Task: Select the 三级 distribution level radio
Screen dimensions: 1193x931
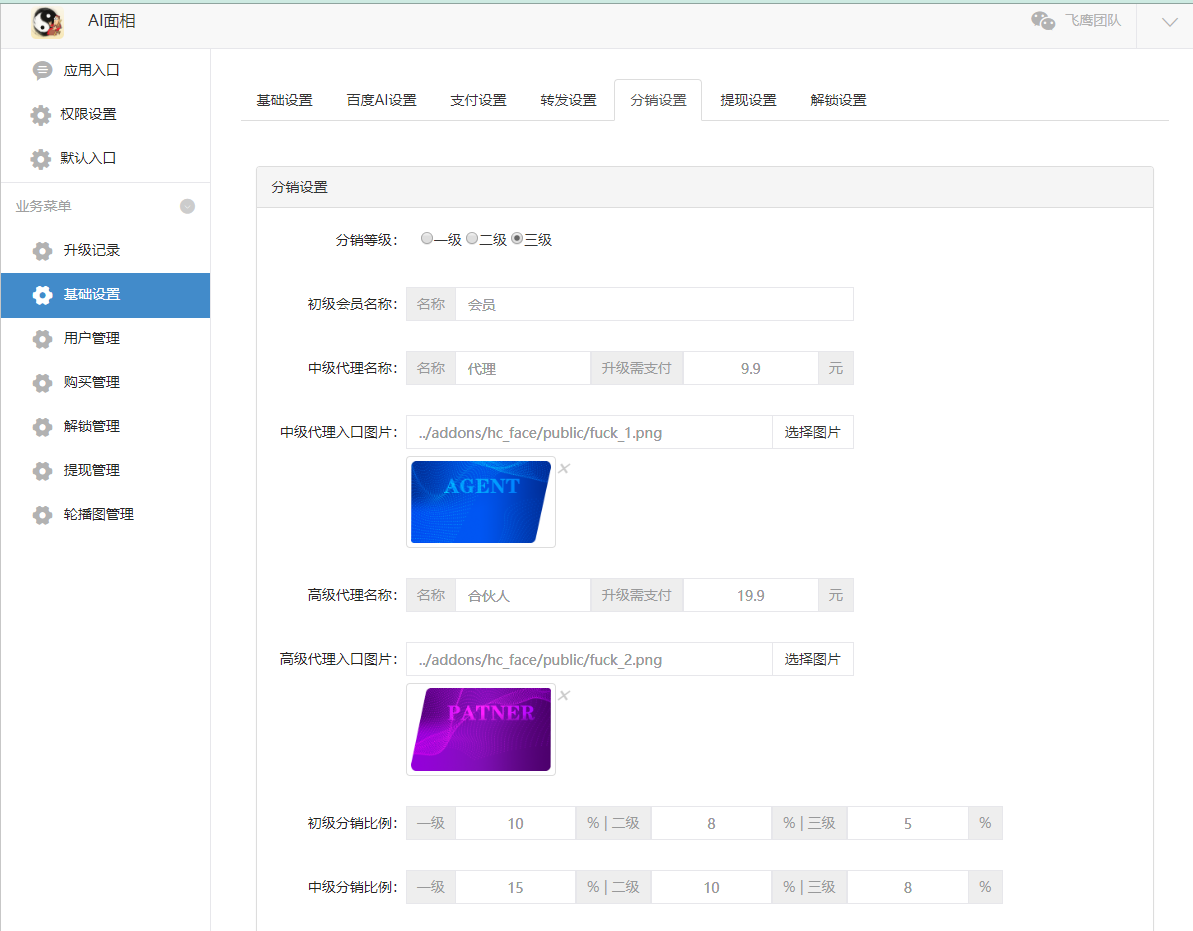Action: coord(517,238)
